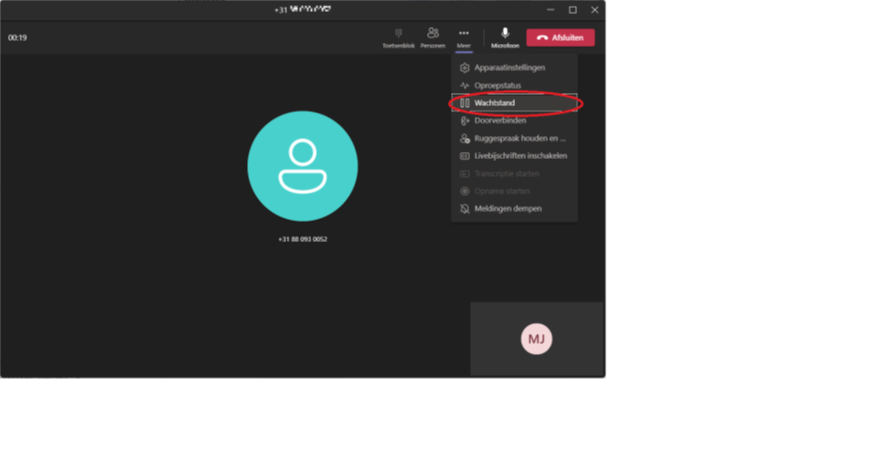
Task: Click the pause icon beside Wachtstand
Action: click(x=464, y=103)
